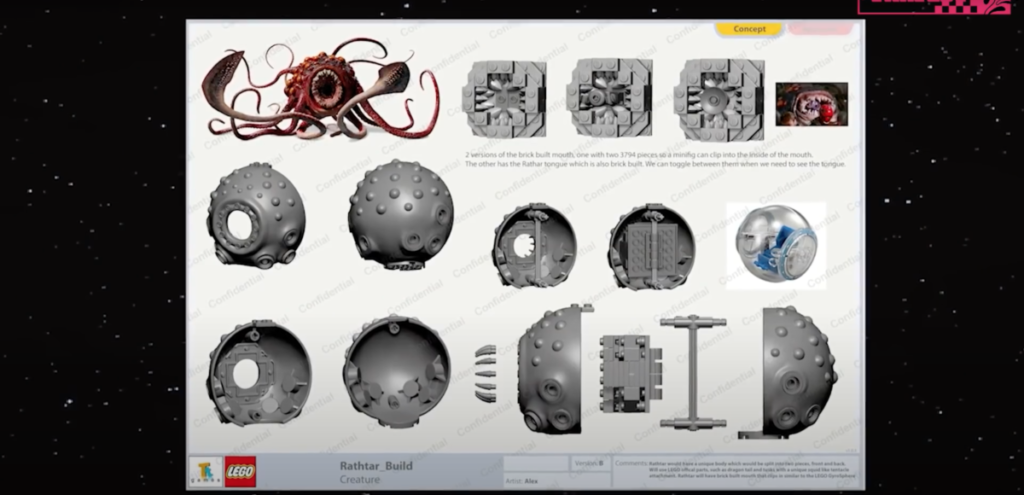Select the studded sphere with open mouth hole
The image size is (1024, 495).
coord(256,215)
